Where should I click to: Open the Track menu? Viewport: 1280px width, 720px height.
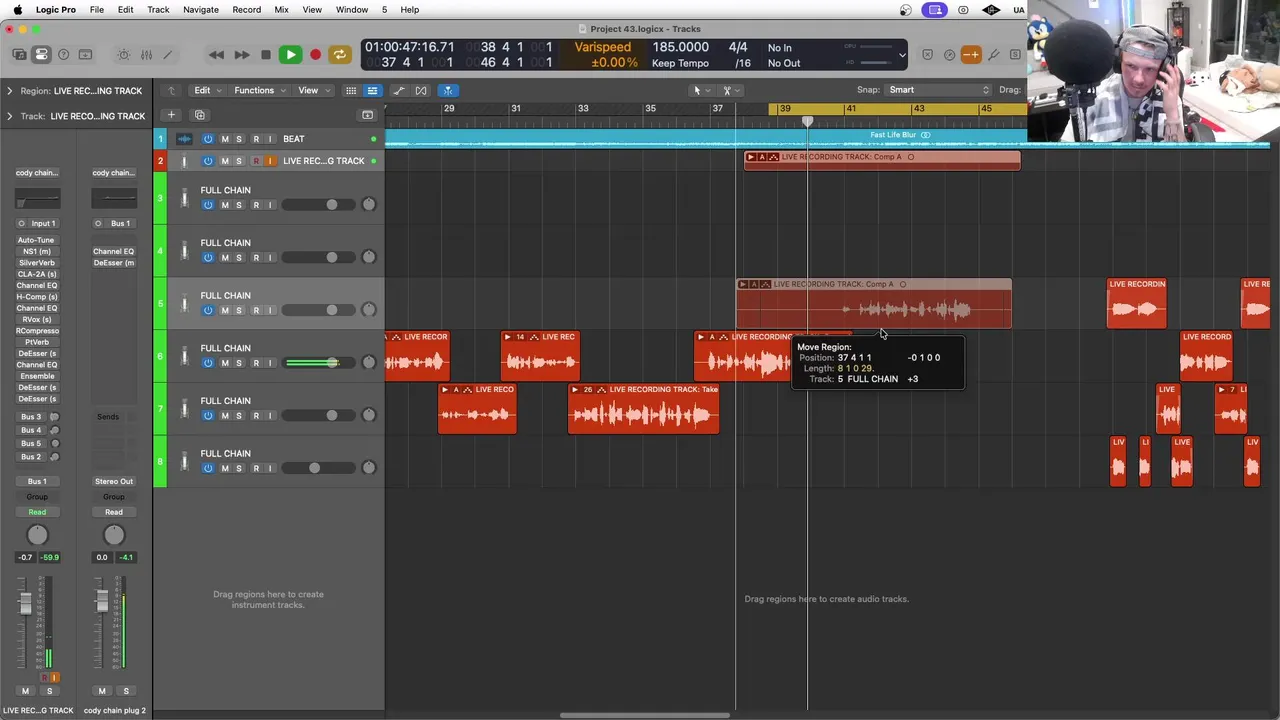tap(158, 9)
